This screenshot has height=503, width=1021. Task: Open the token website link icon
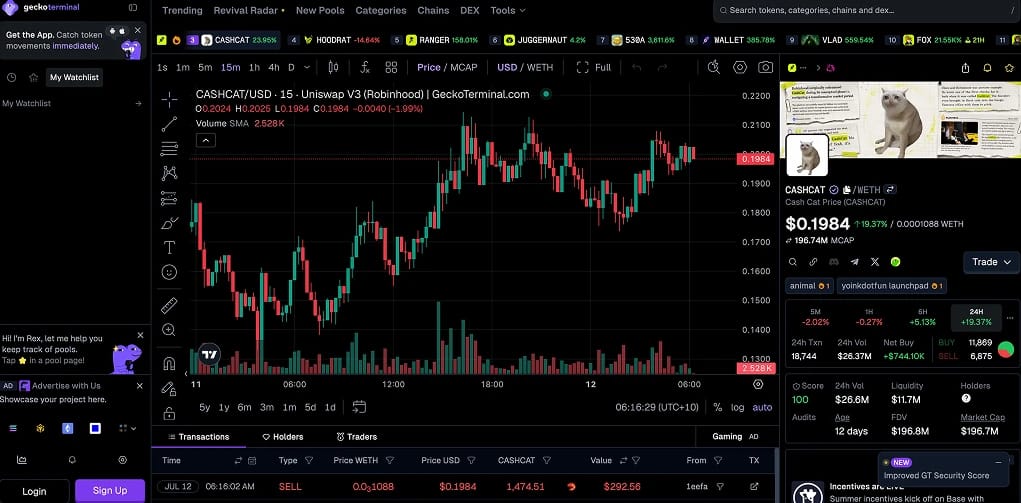(x=813, y=262)
